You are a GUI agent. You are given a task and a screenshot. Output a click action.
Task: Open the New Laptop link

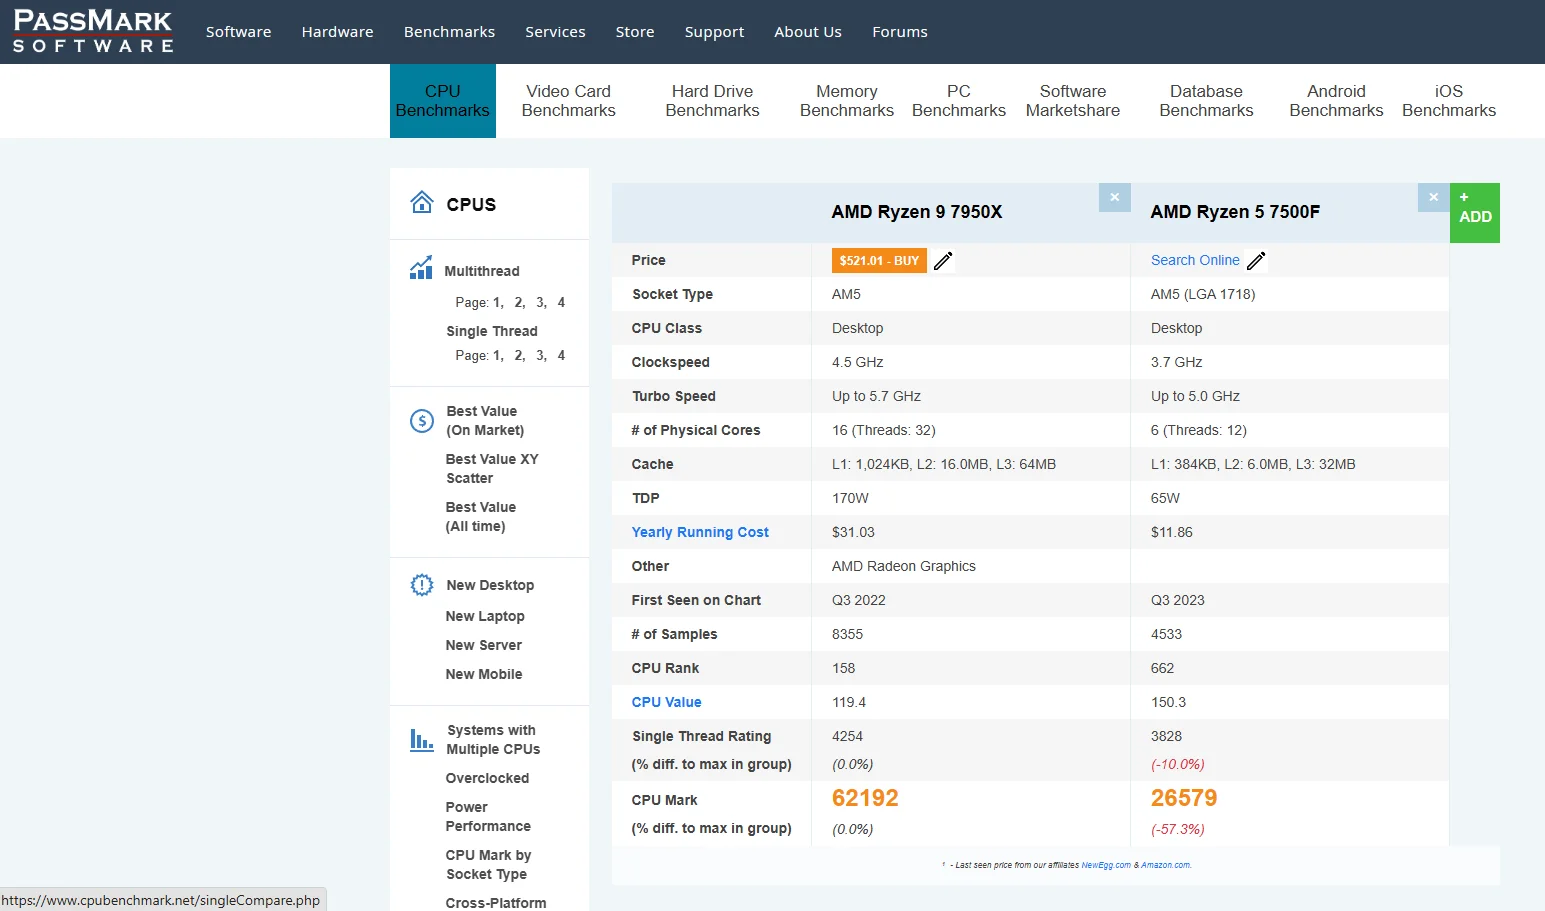point(485,616)
